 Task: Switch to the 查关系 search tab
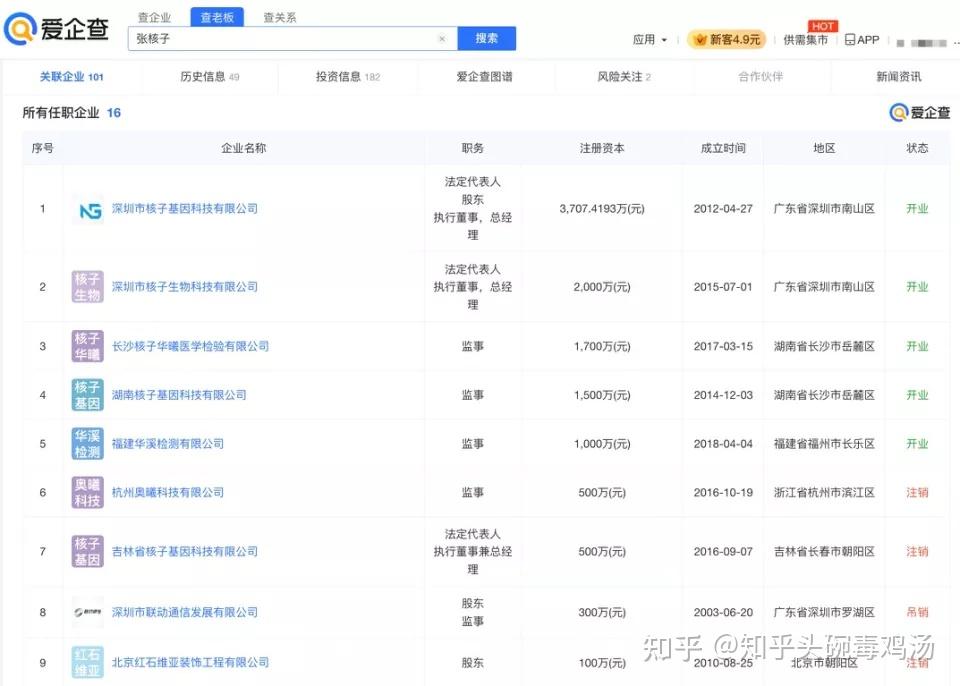pos(280,17)
